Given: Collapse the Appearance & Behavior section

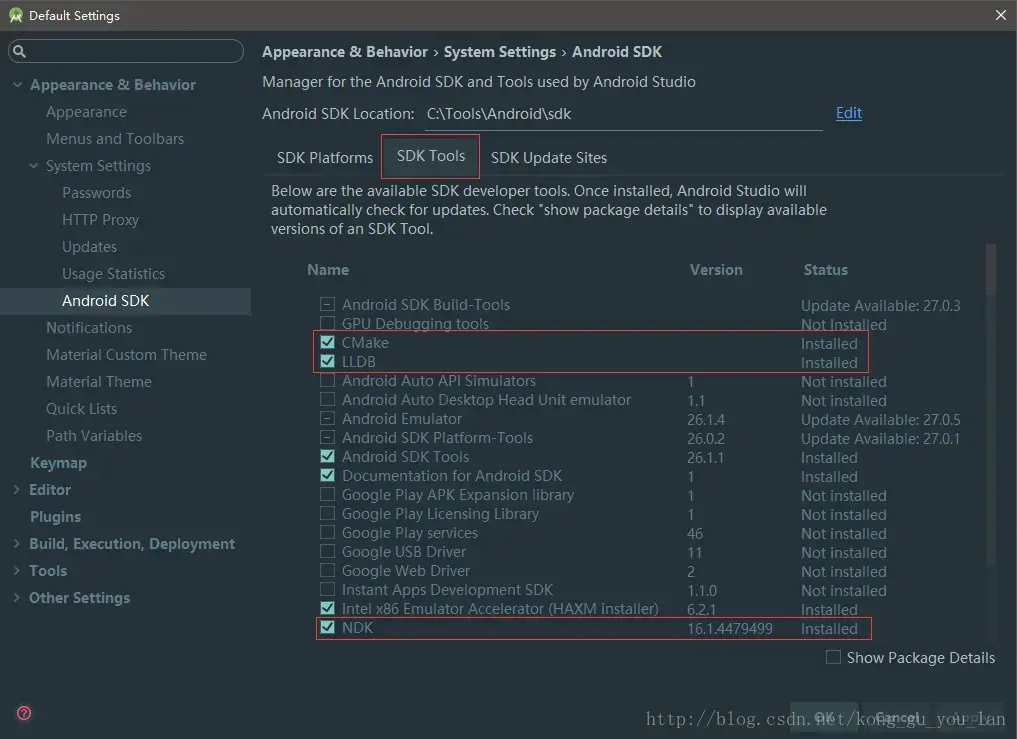Looking at the screenshot, I should tap(18, 84).
